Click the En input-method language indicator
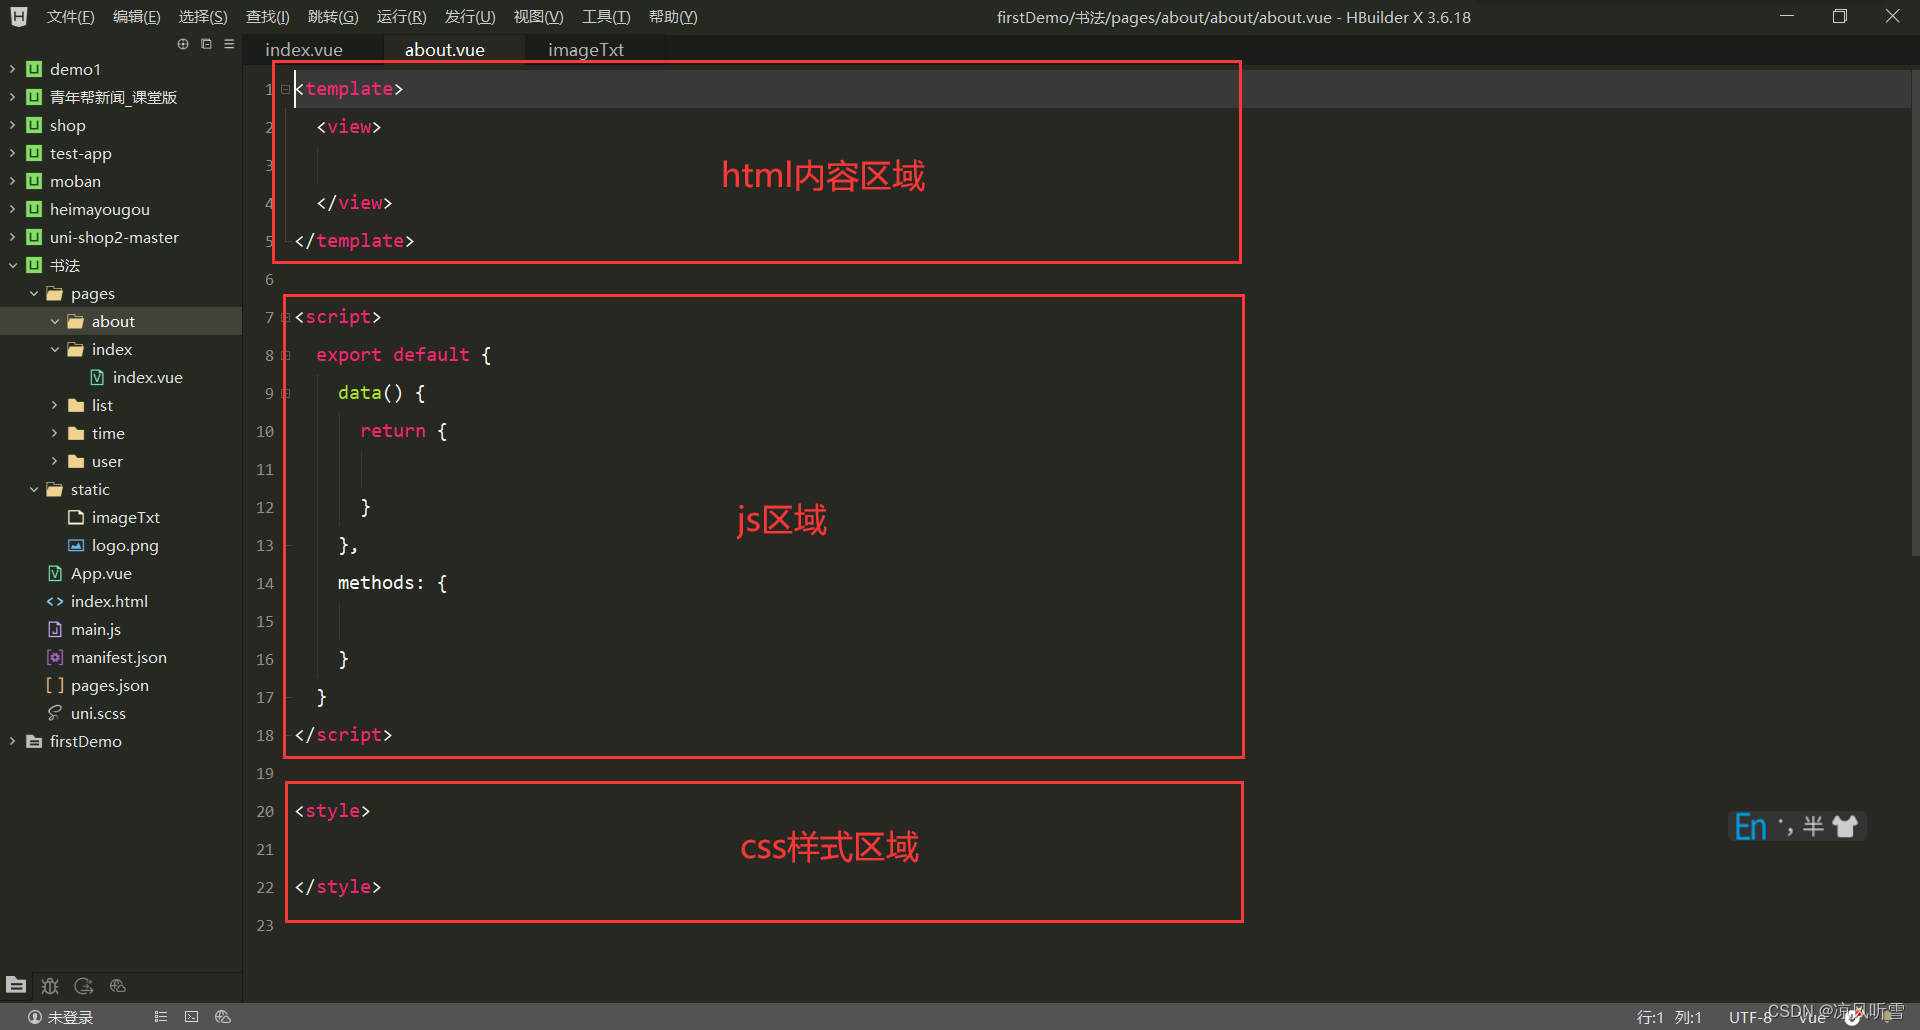The width and height of the screenshot is (1920, 1030). point(1750,827)
